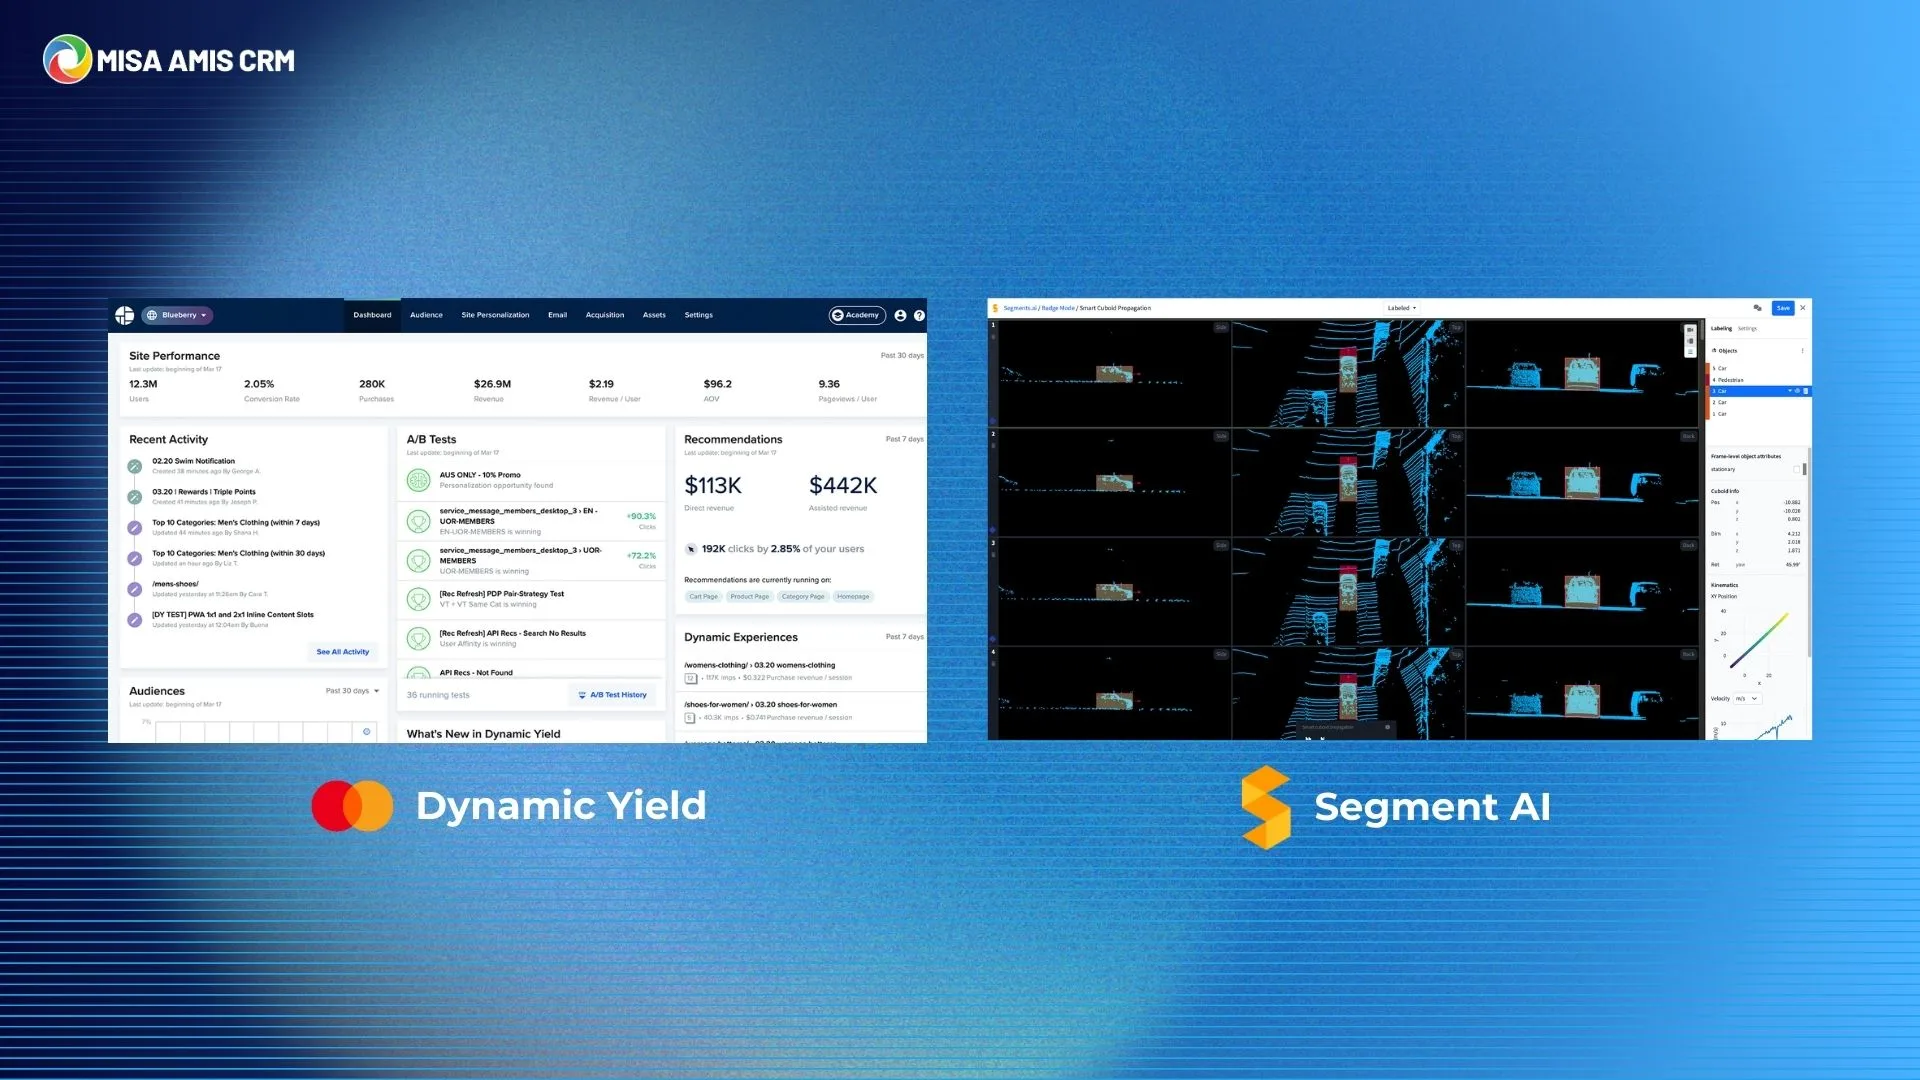Select the 2 Car object in the list
The width and height of the screenshot is (1920, 1080).
[x=1758, y=403]
